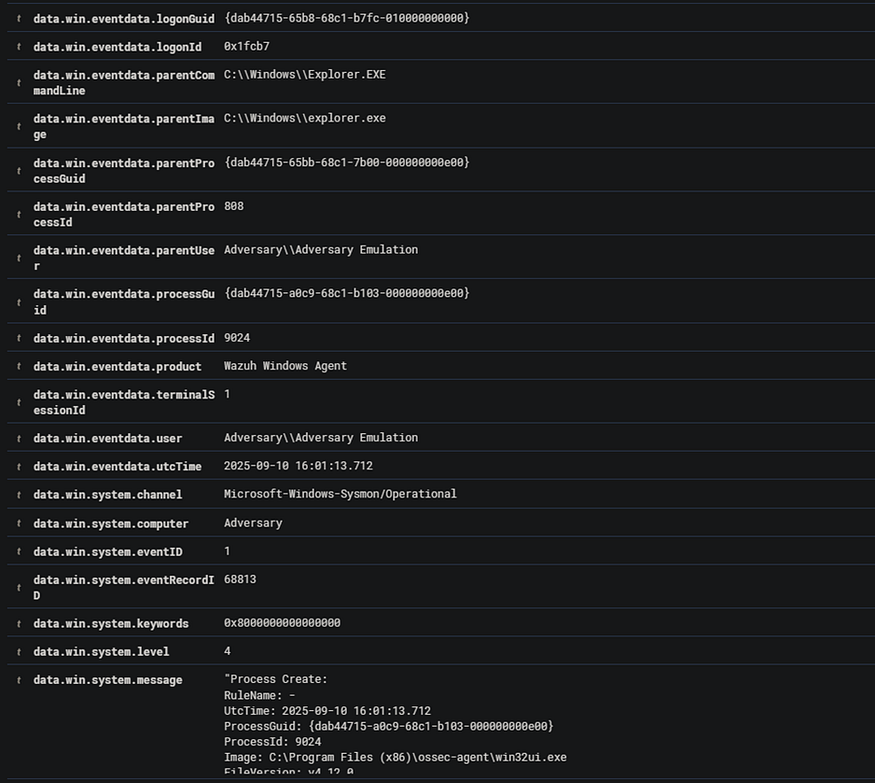Image resolution: width=875 pixels, height=783 pixels.
Task: Click the 68813 eventRecordID value
Action: tap(240, 579)
